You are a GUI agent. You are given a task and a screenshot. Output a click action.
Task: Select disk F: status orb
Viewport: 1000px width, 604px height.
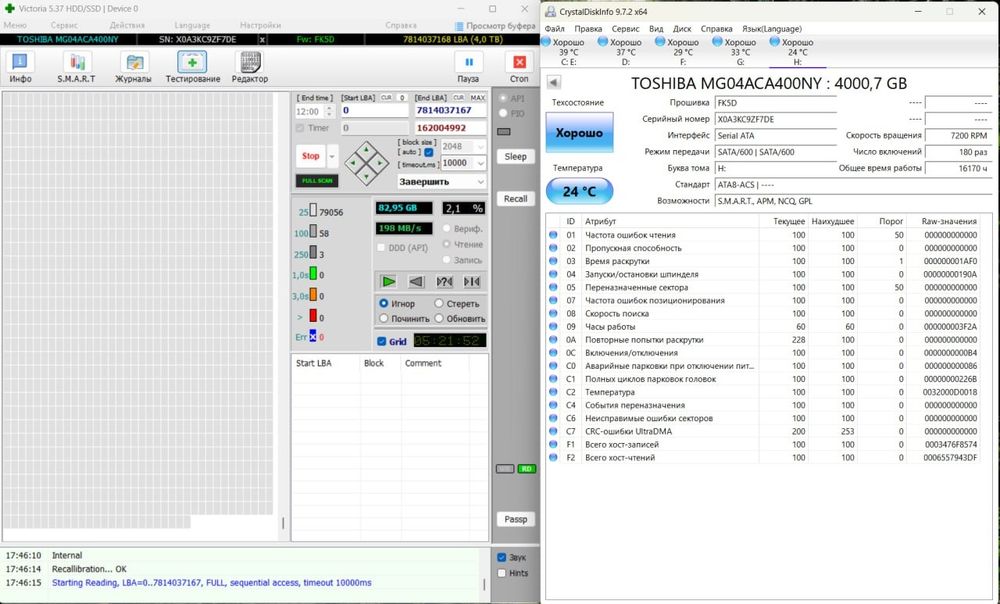(x=660, y=41)
